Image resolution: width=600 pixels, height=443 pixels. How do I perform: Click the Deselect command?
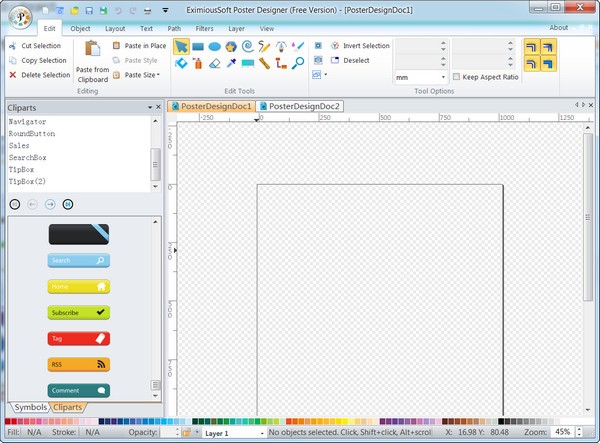[352, 60]
